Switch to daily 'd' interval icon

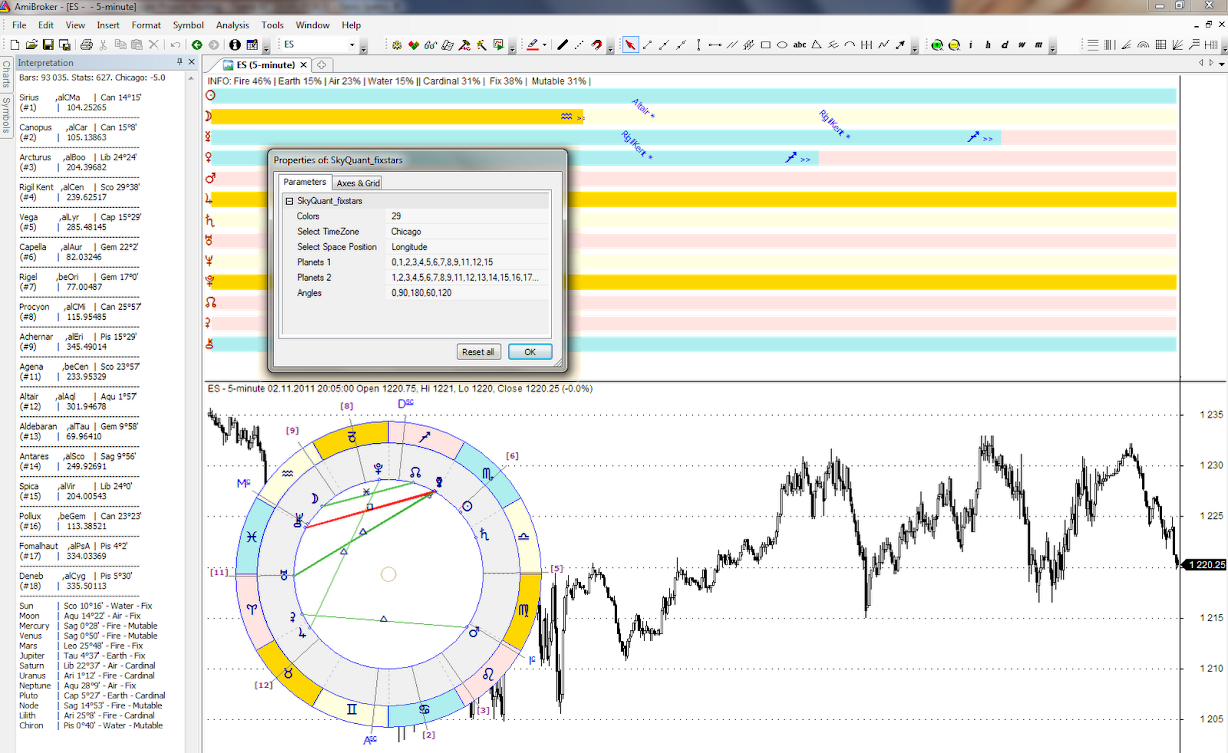(1004, 45)
